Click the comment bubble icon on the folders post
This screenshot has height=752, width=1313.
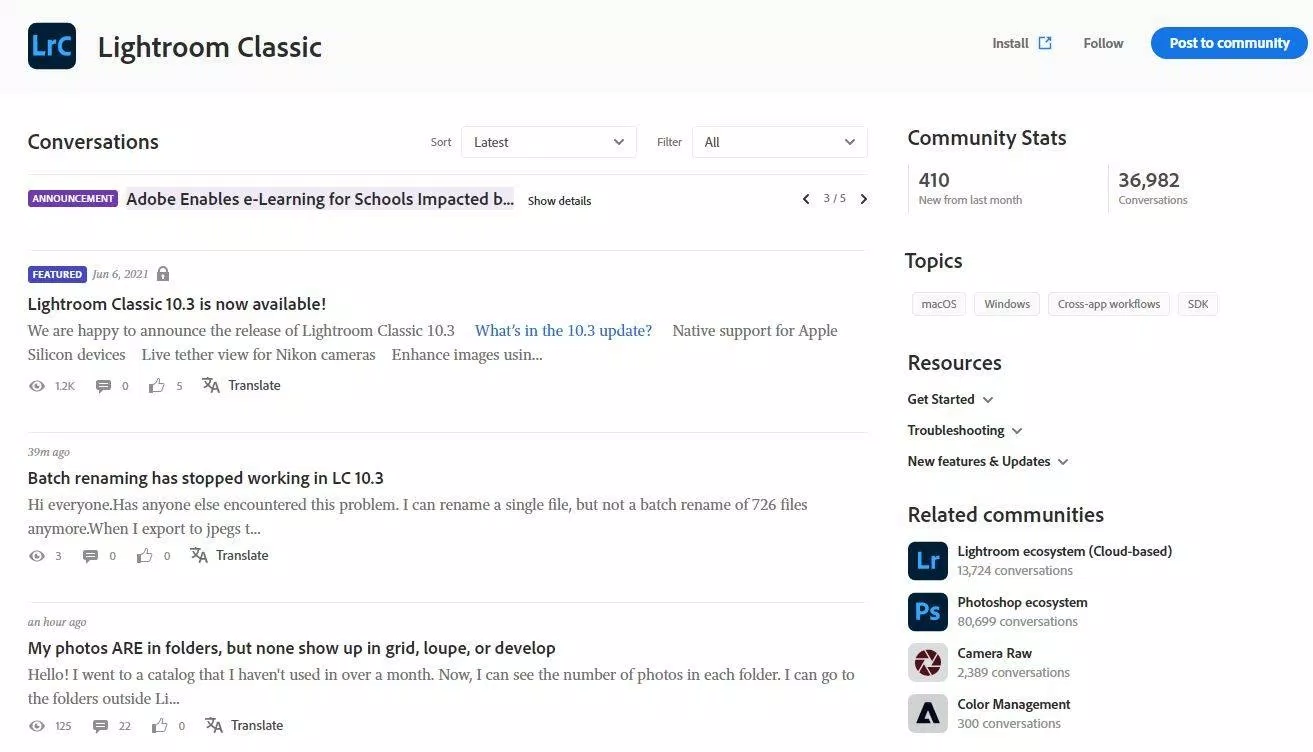tap(100, 725)
